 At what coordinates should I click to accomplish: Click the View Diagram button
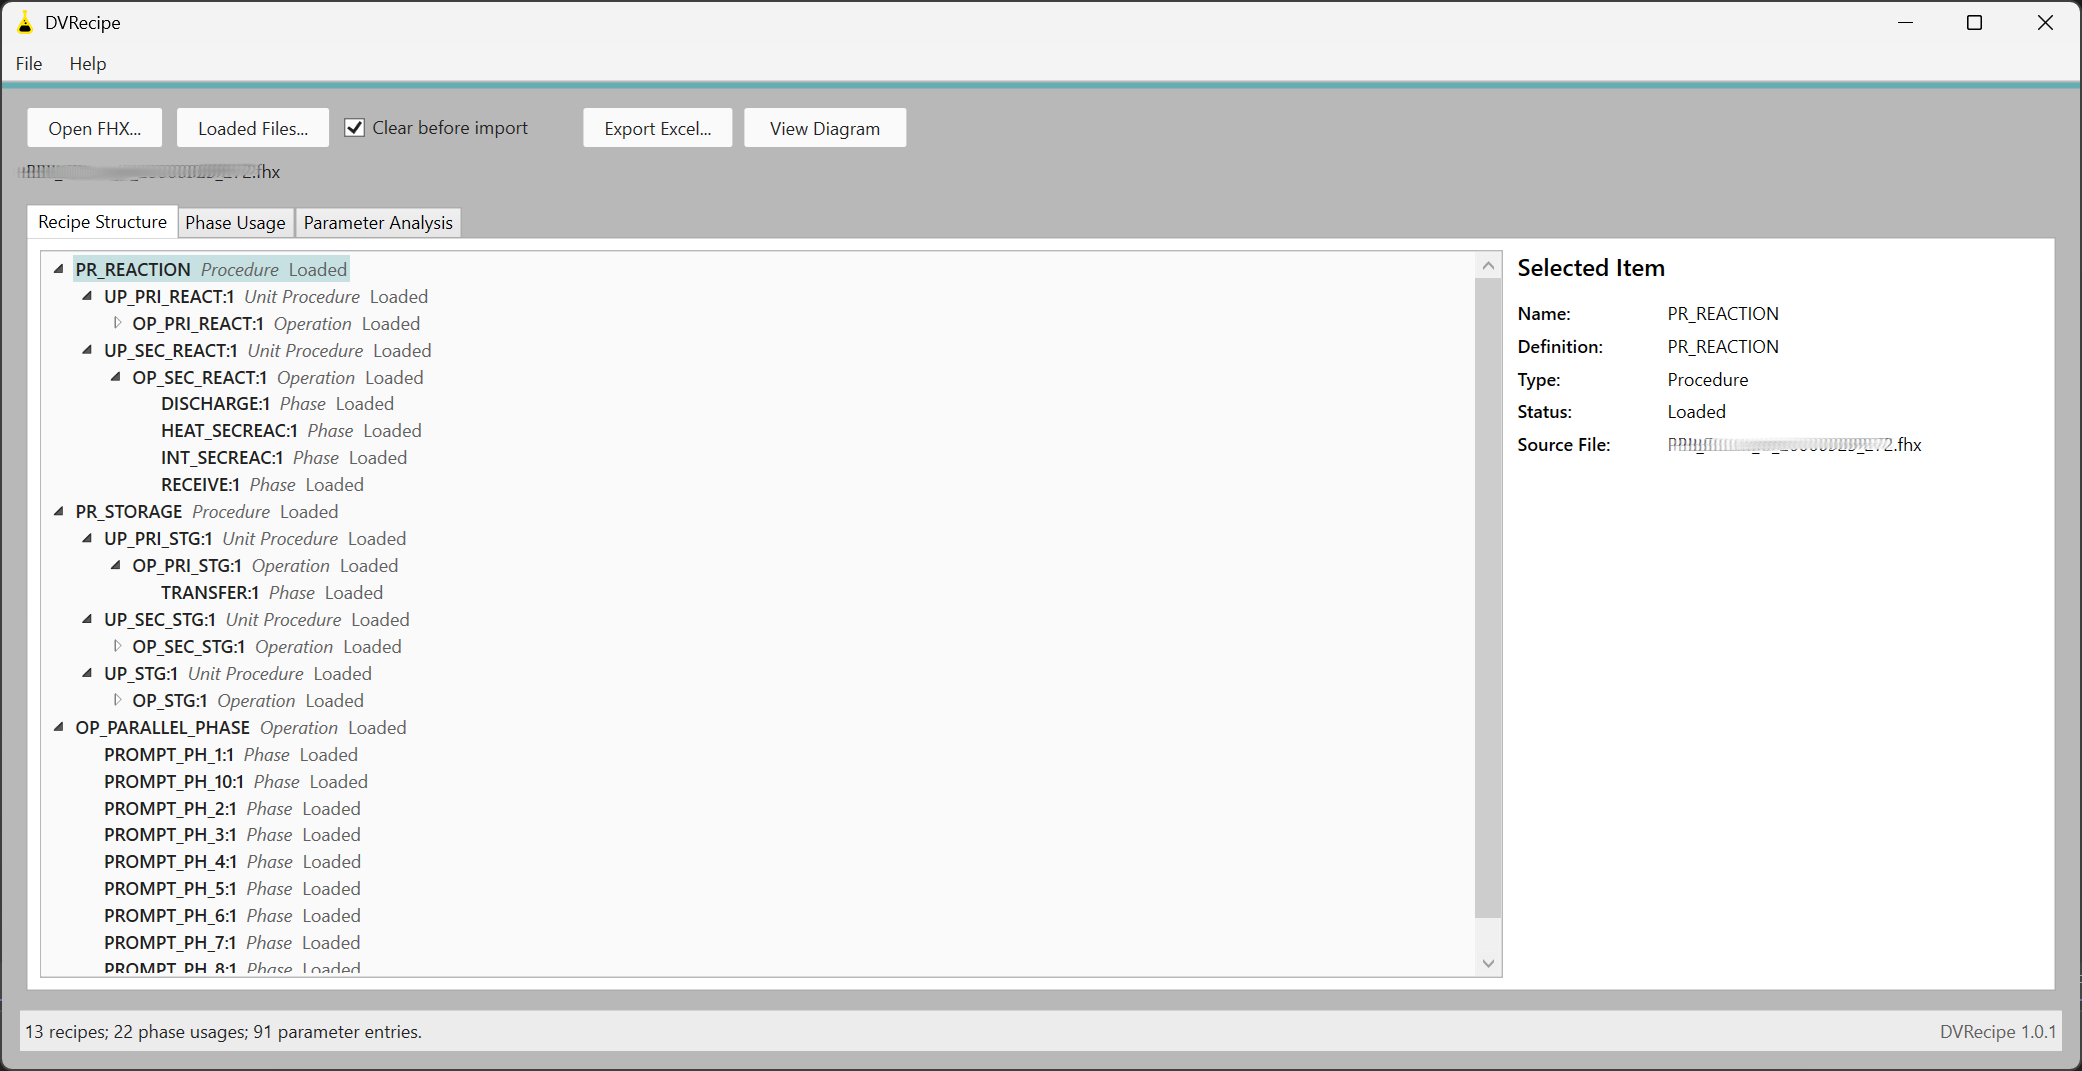click(x=825, y=128)
